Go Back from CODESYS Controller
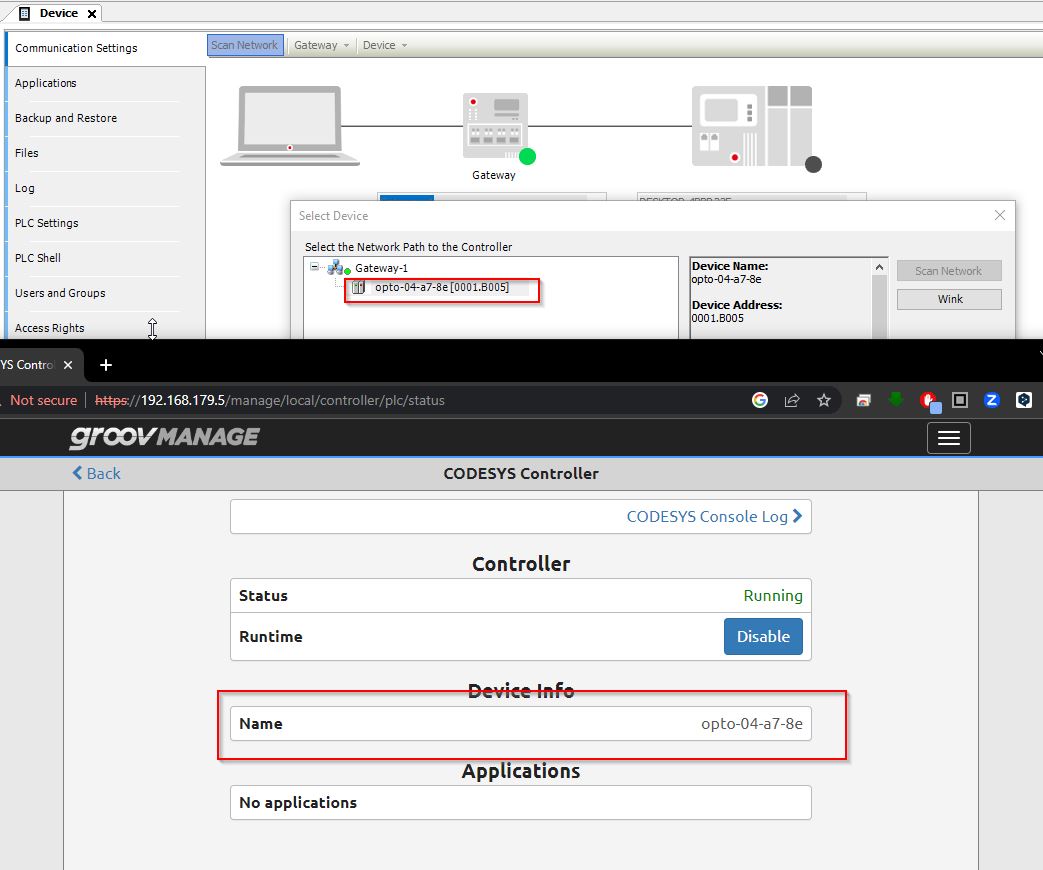 pyautogui.click(x=96, y=474)
